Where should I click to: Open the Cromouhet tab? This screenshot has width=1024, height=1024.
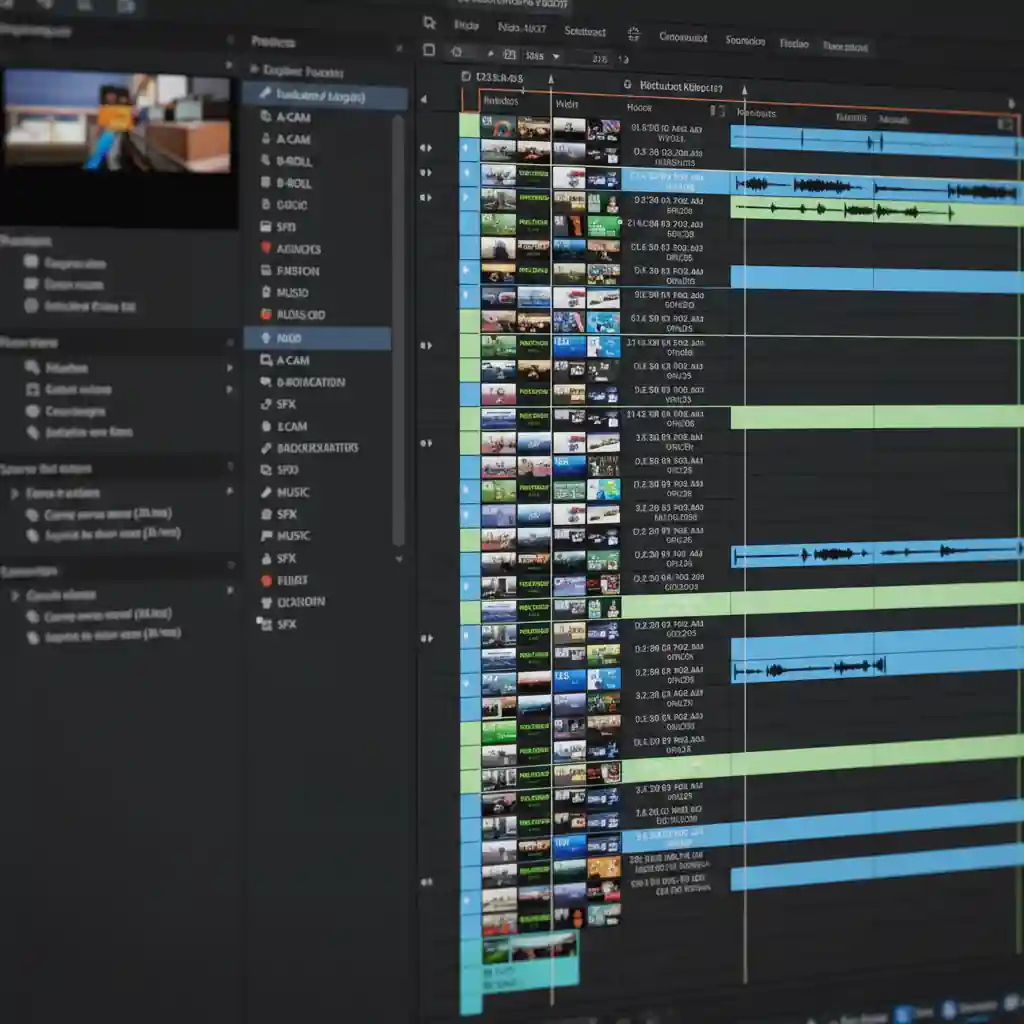683,37
